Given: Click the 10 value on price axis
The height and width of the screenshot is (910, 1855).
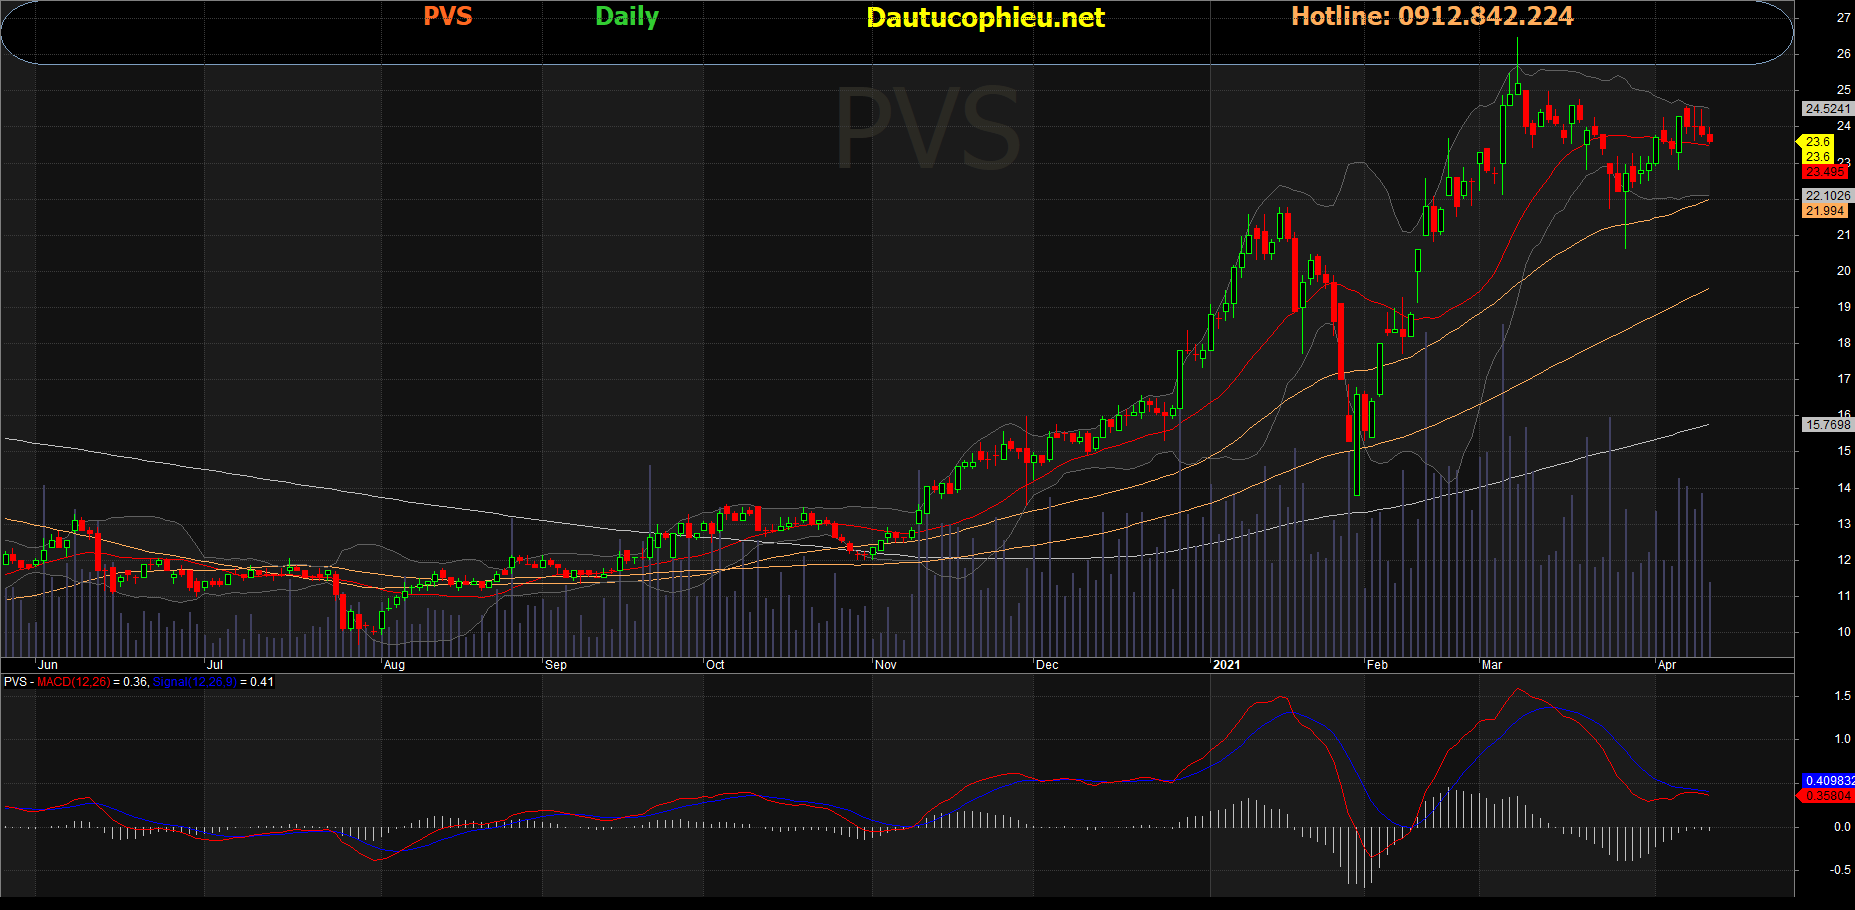Looking at the screenshot, I should (x=1844, y=632).
